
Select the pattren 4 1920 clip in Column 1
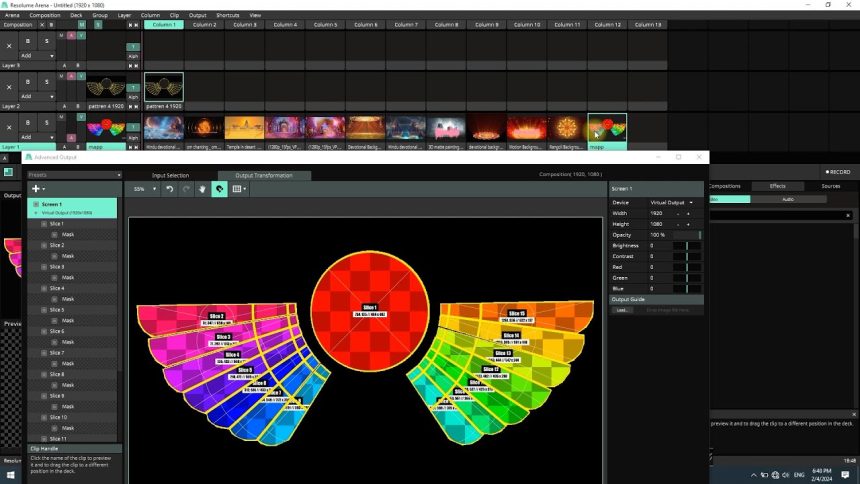point(164,87)
